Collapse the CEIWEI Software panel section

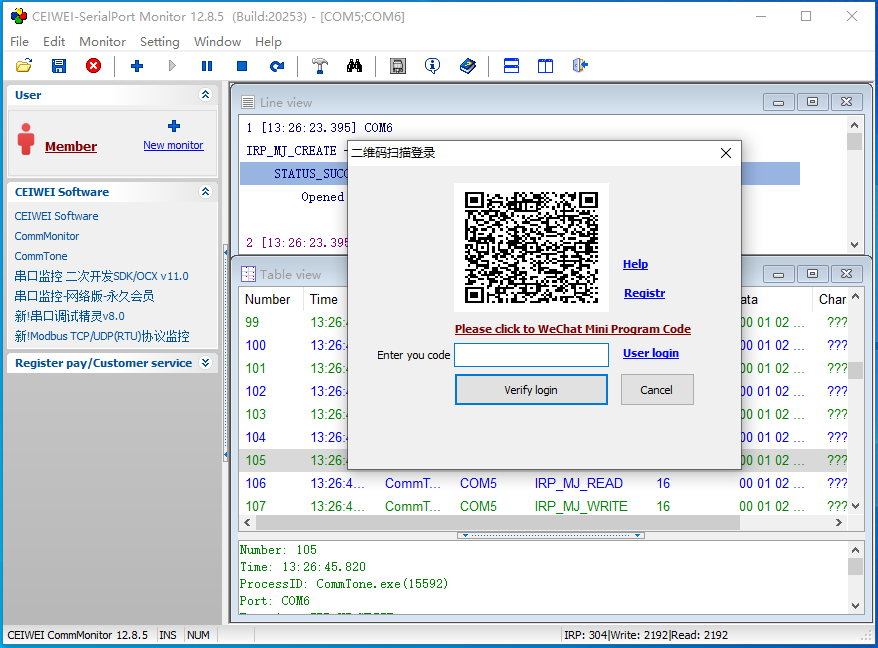coord(205,192)
